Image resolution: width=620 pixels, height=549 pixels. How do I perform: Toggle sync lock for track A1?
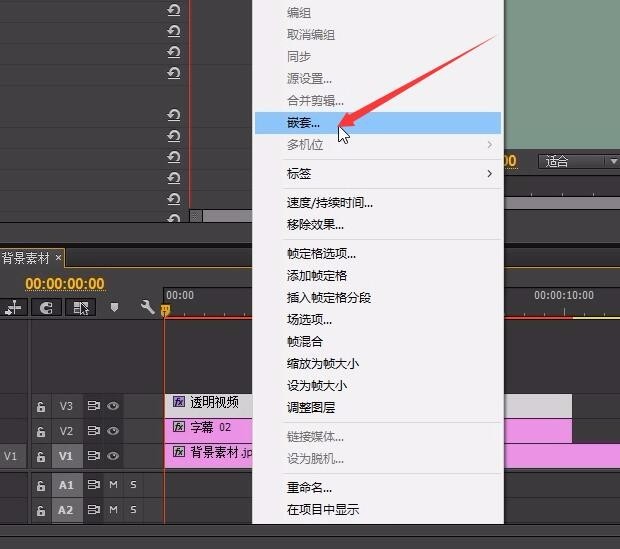[x=94, y=485]
